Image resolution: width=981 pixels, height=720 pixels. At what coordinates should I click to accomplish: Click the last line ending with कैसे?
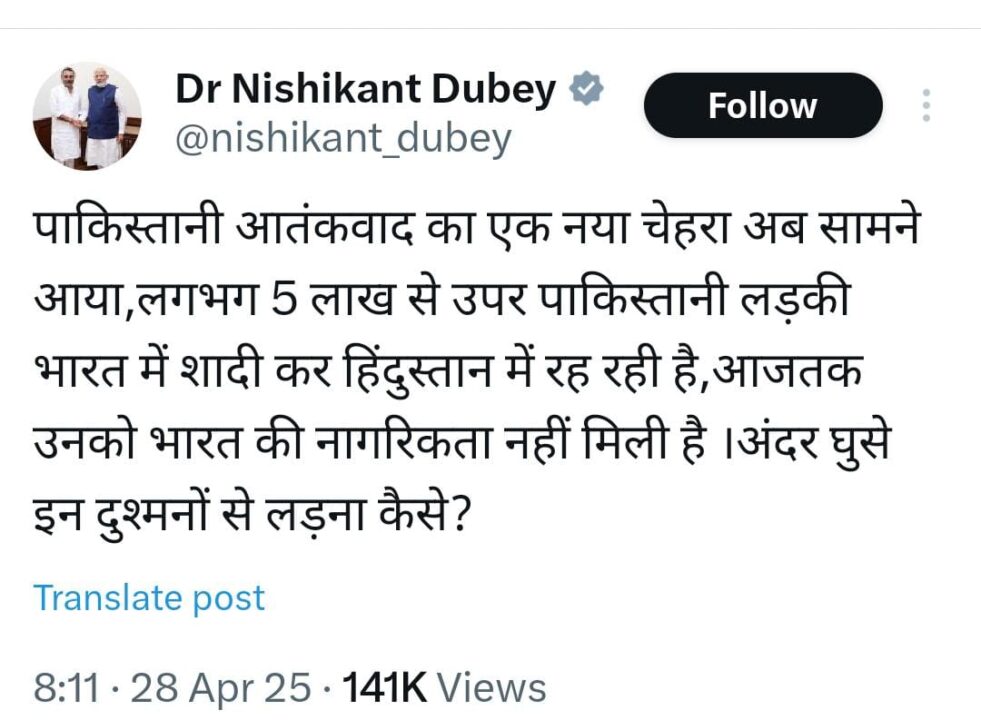tap(252, 514)
